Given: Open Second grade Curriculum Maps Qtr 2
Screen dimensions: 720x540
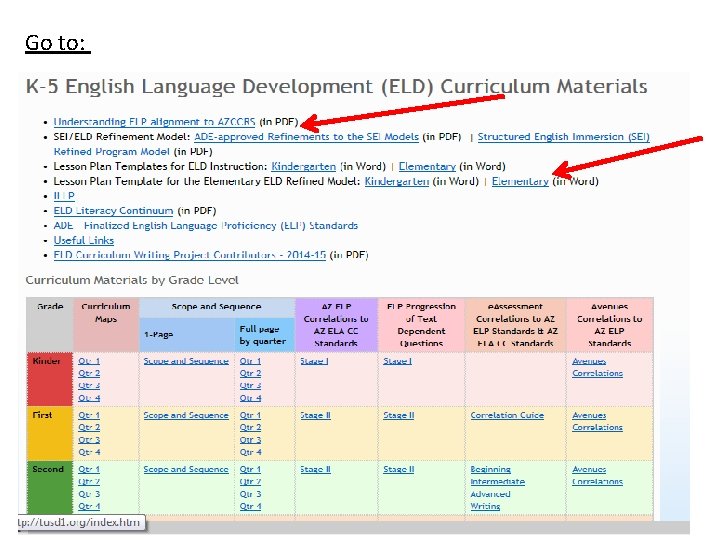Looking at the screenshot, I should click(x=89, y=482).
